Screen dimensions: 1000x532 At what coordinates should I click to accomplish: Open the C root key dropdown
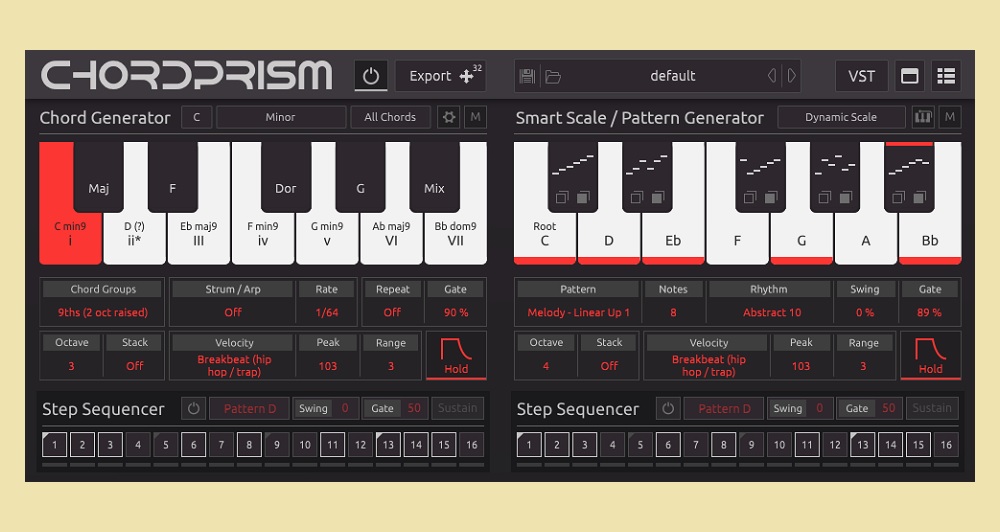pos(196,117)
